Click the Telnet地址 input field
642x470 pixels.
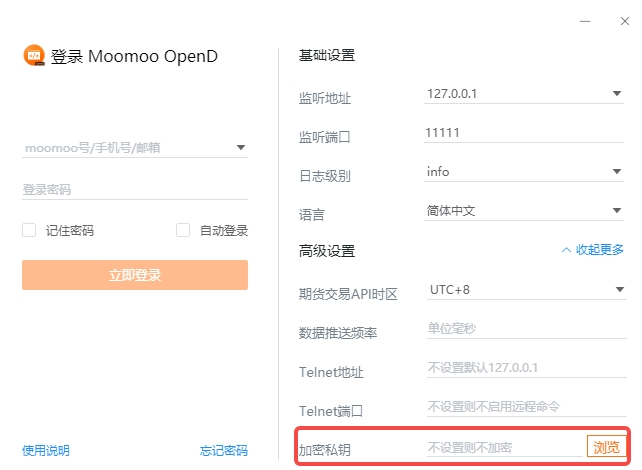pos(524,368)
